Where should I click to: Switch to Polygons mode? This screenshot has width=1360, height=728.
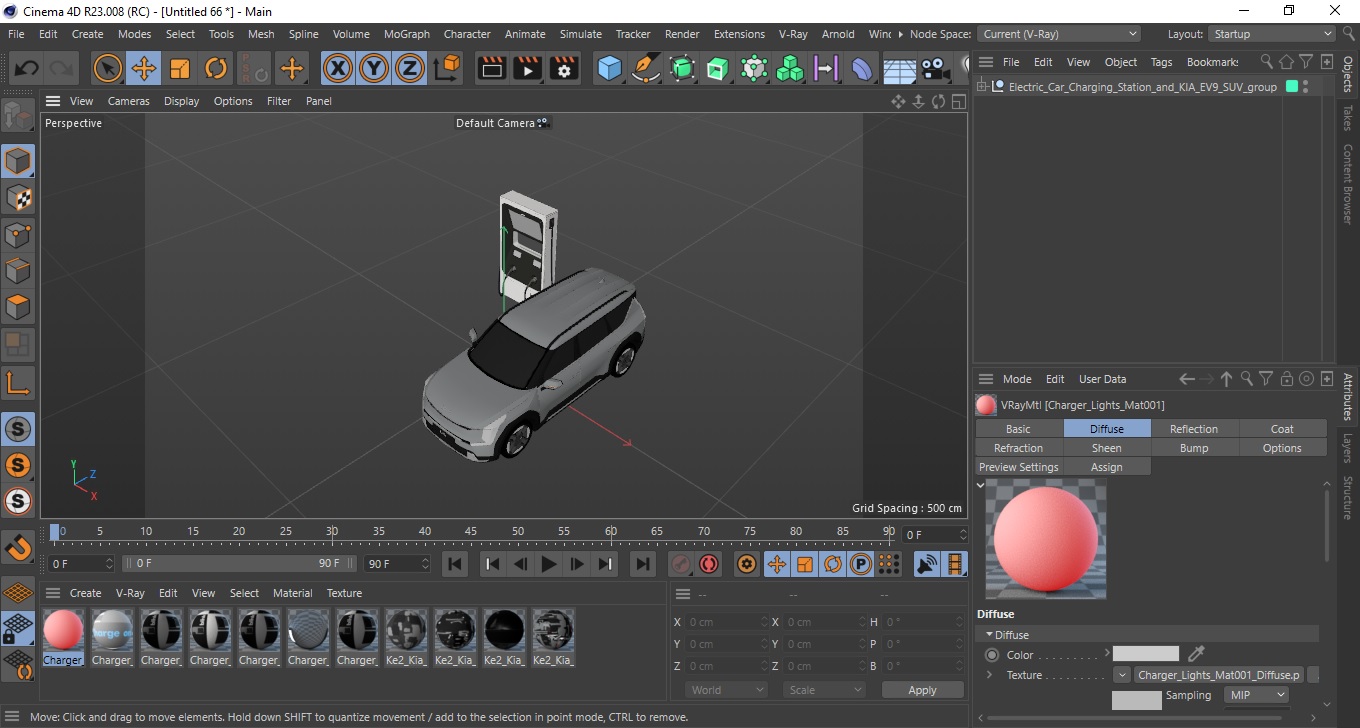tap(18, 306)
